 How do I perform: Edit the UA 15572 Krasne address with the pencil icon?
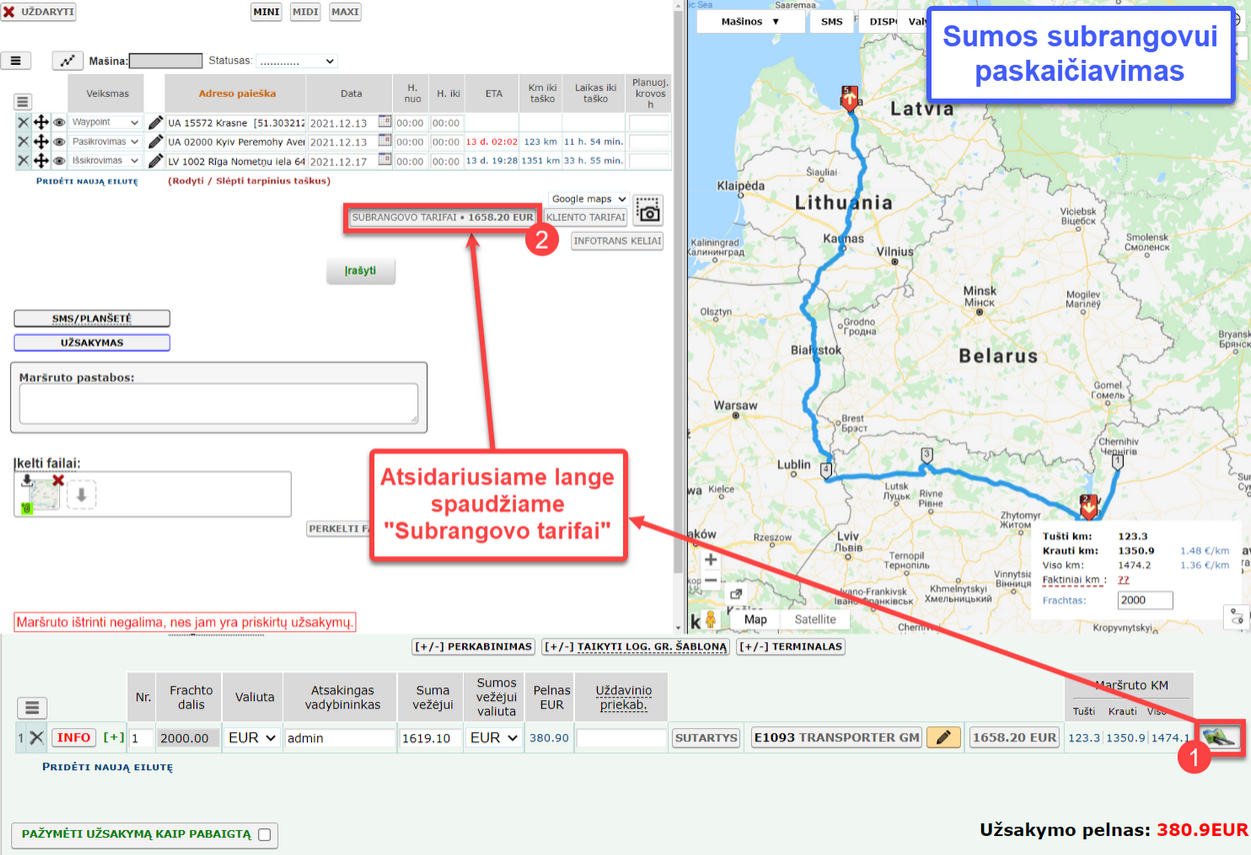155,123
